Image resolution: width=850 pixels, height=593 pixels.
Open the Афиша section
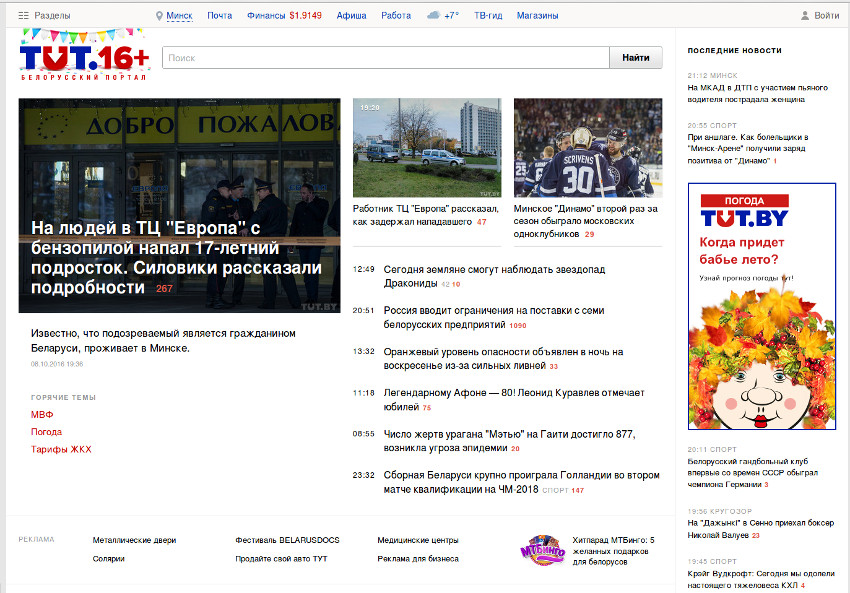pos(351,16)
